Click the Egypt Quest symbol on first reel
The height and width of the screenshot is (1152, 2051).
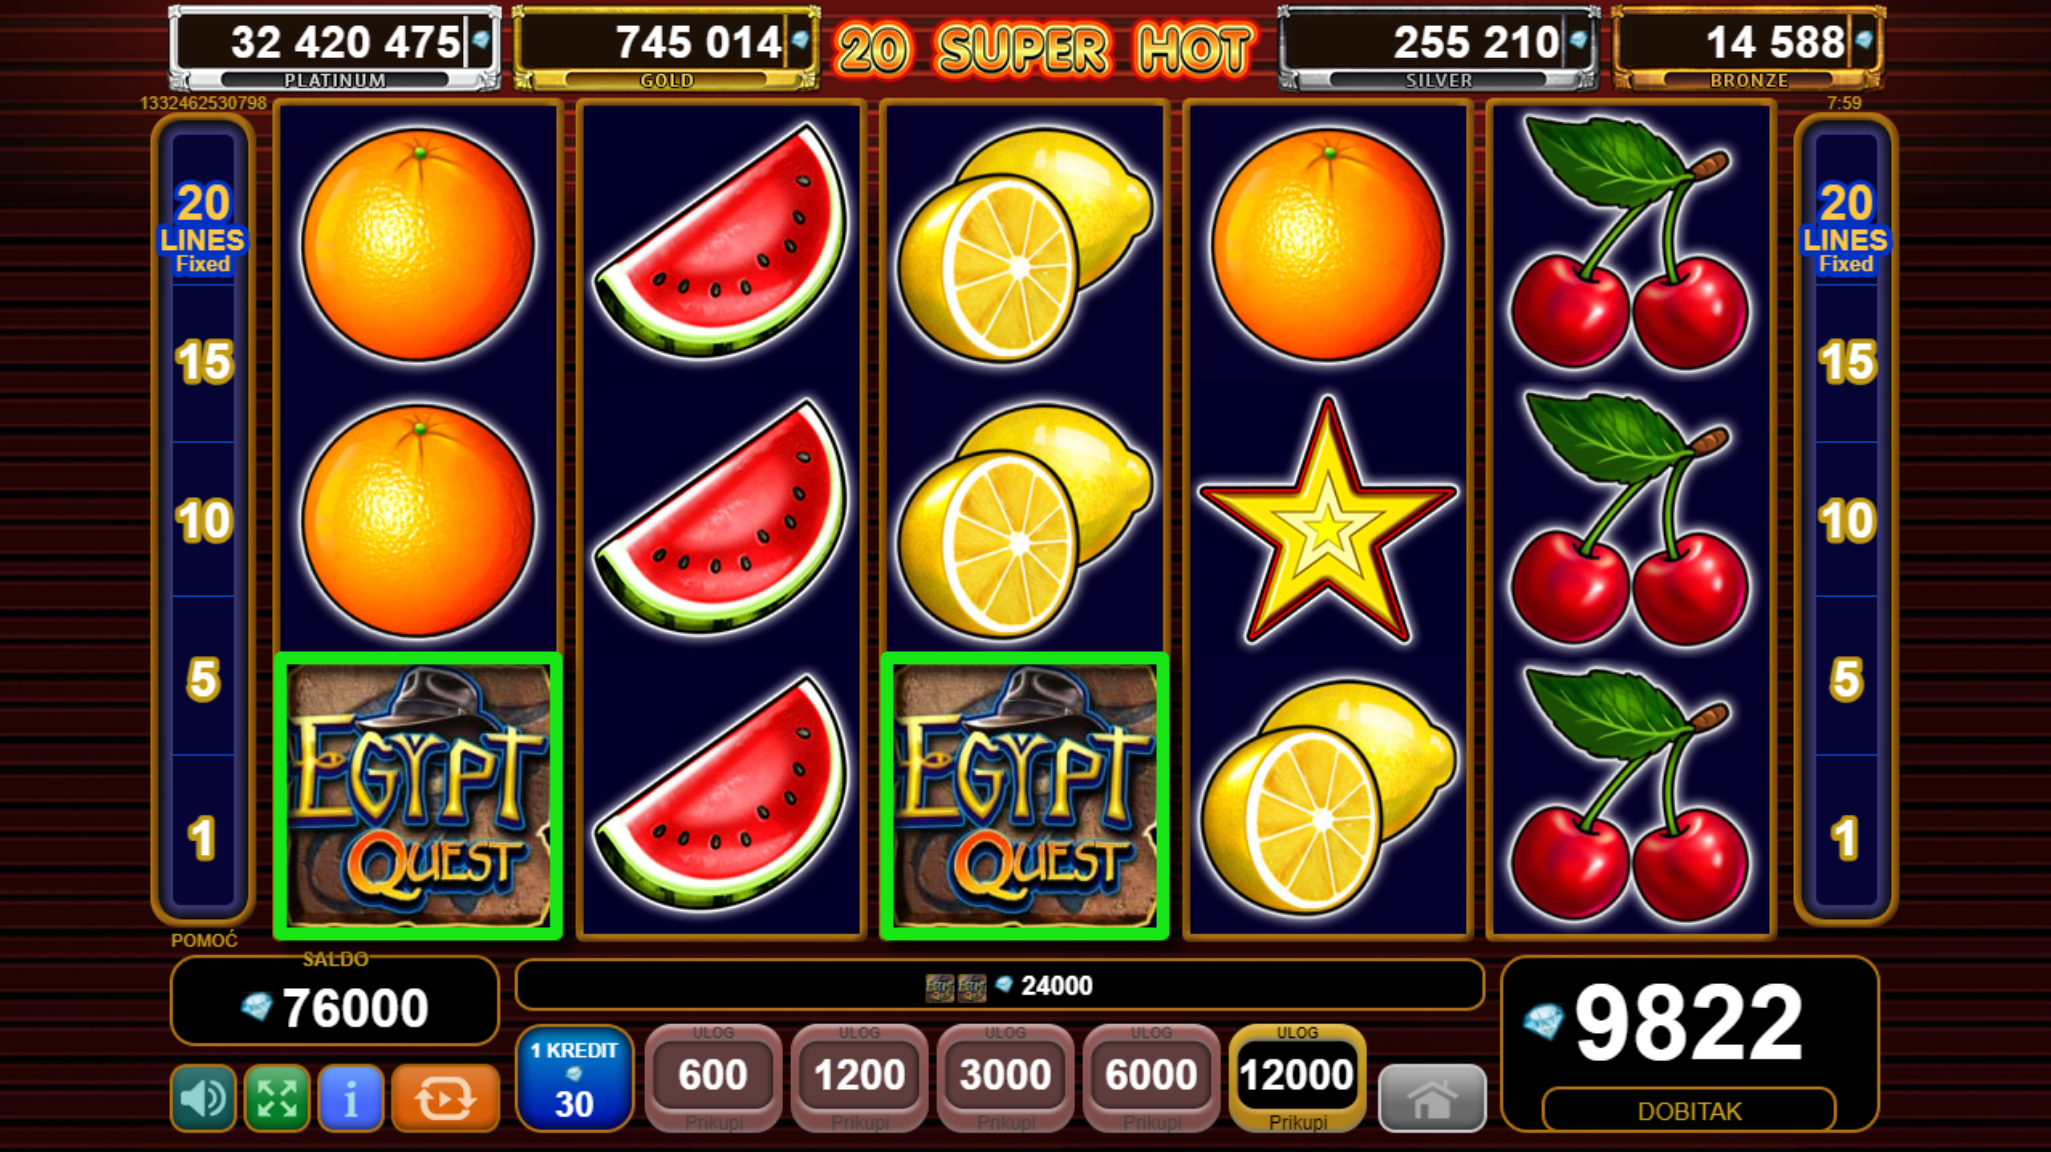click(418, 796)
